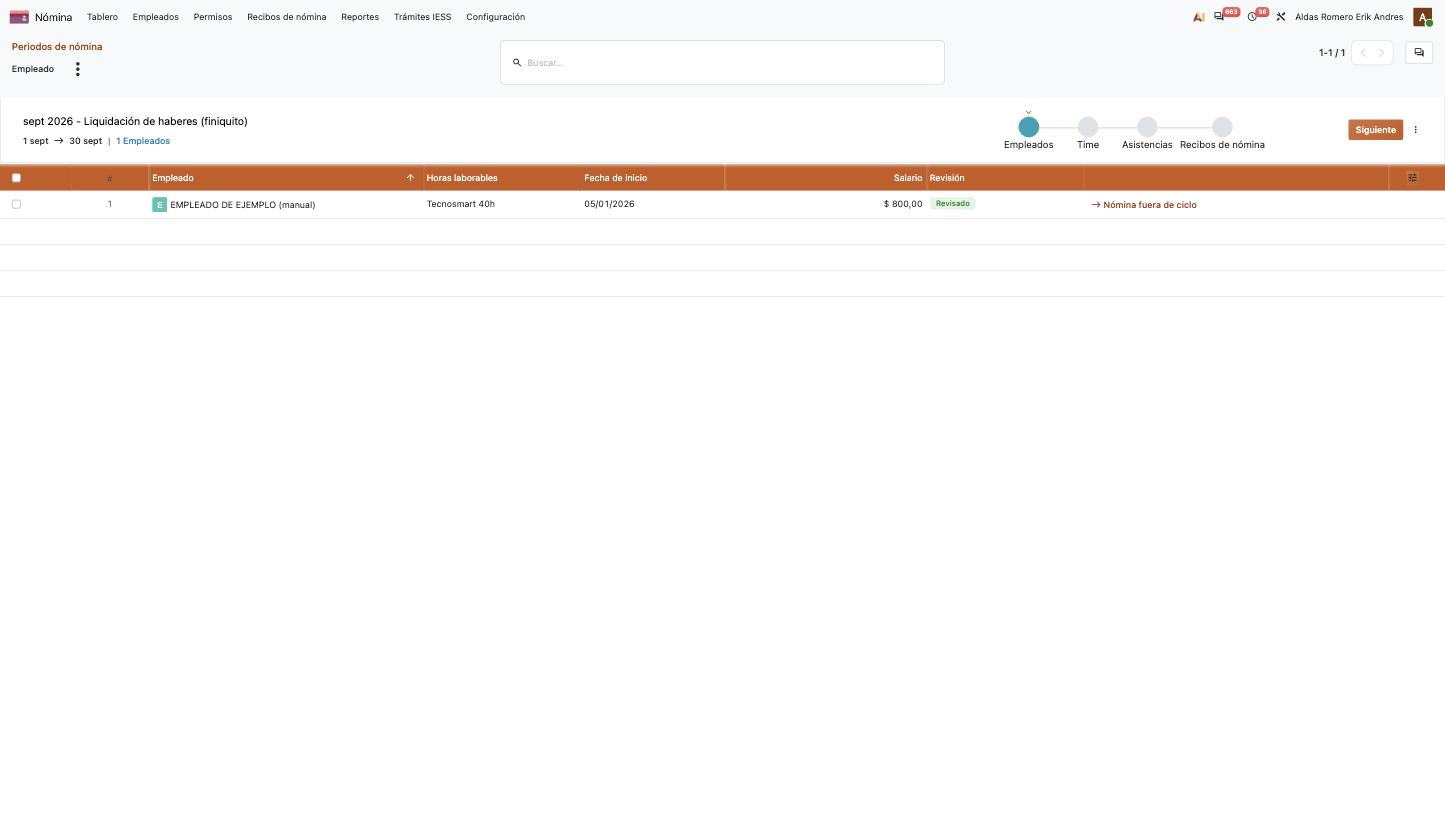Sort by the Fecha de inicio column header

[616, 178]
